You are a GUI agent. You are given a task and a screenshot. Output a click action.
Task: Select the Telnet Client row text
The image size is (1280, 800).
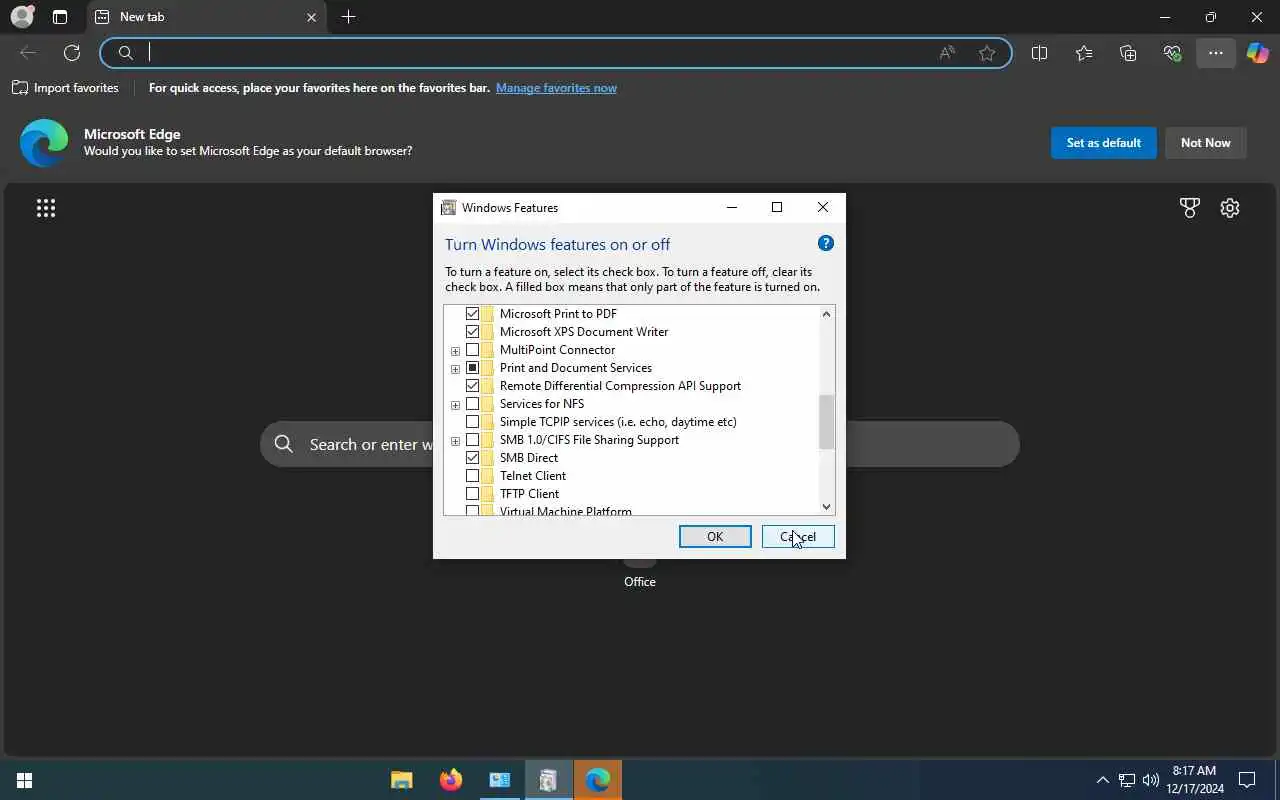pos(532,476)
